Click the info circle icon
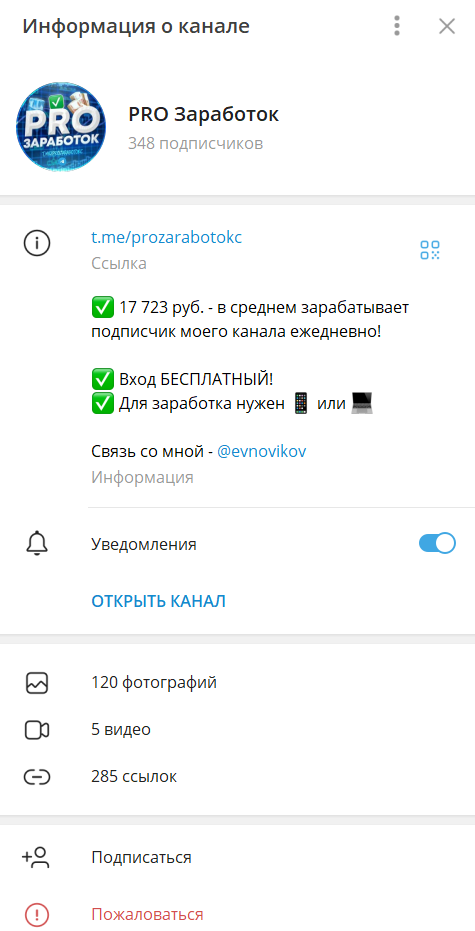The image size is (475, 931). 37,243
